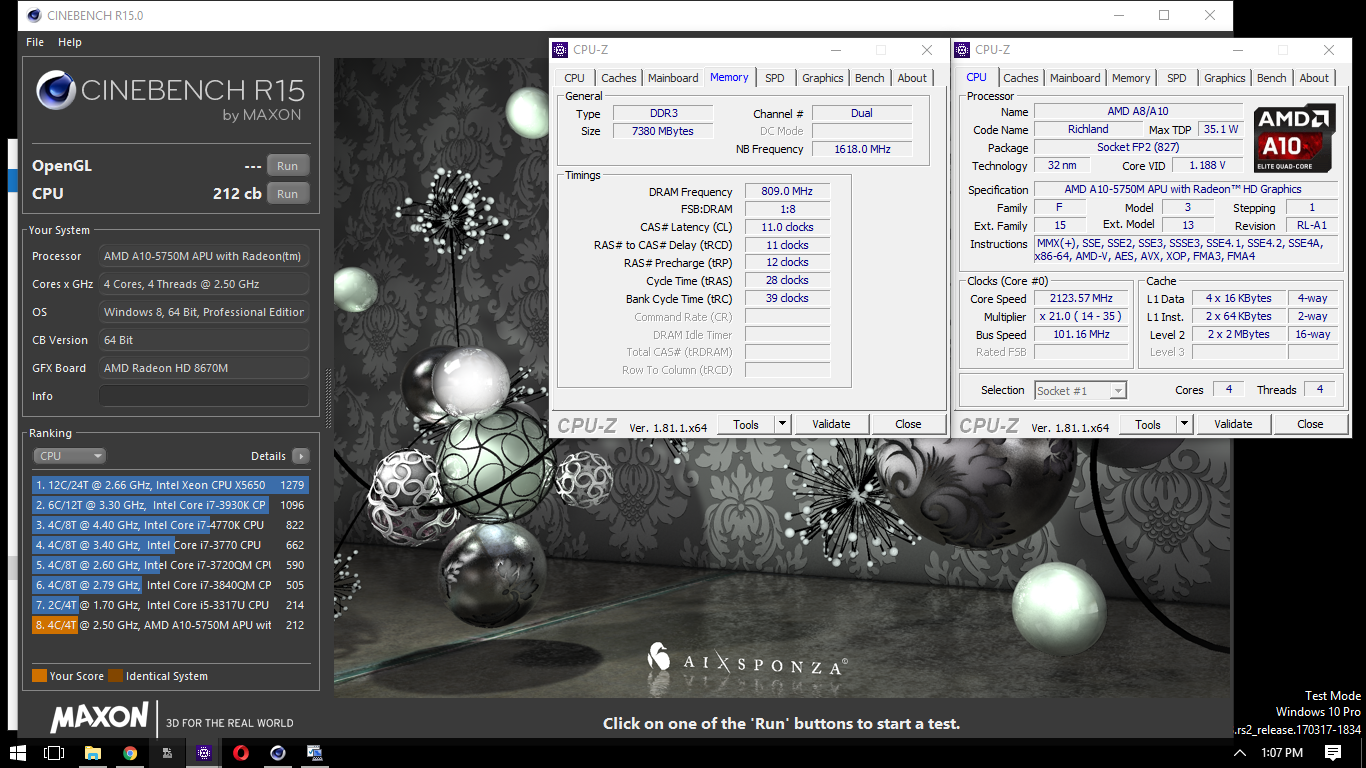The width and height of the screenshot is (1366, 768).
Task: Open File Explorer from the taskbar
Action: pyautogui.click(x=93, y=753)
